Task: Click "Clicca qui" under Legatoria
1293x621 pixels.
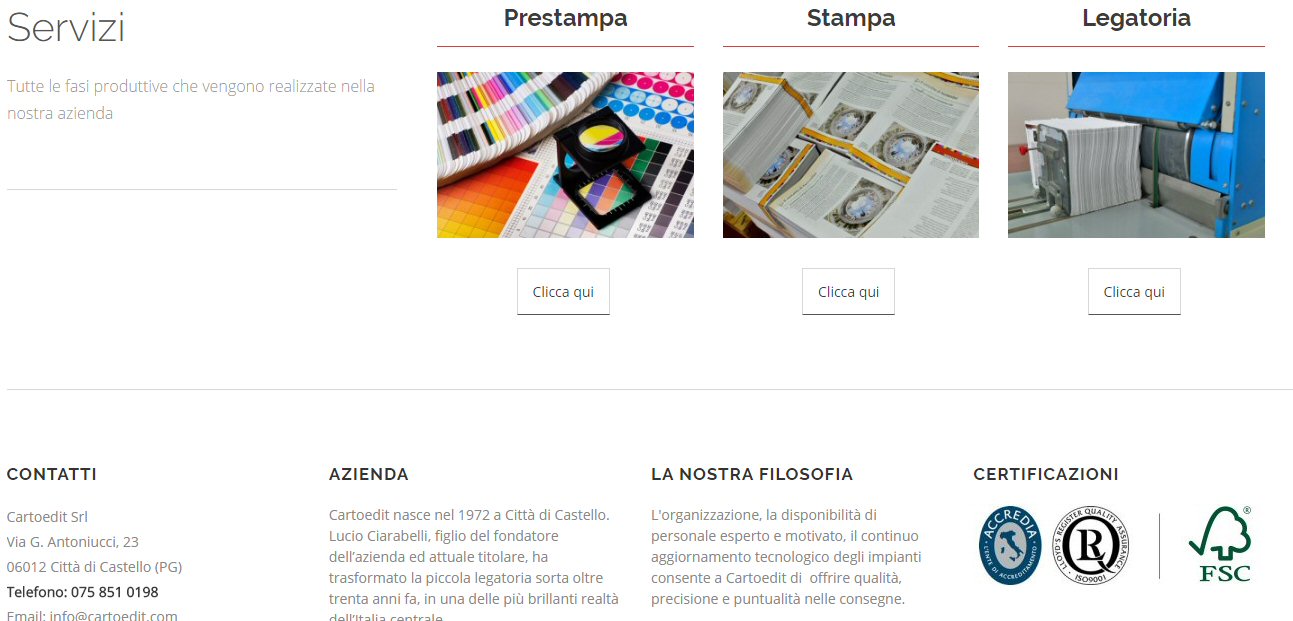Action: [1134, 292]
